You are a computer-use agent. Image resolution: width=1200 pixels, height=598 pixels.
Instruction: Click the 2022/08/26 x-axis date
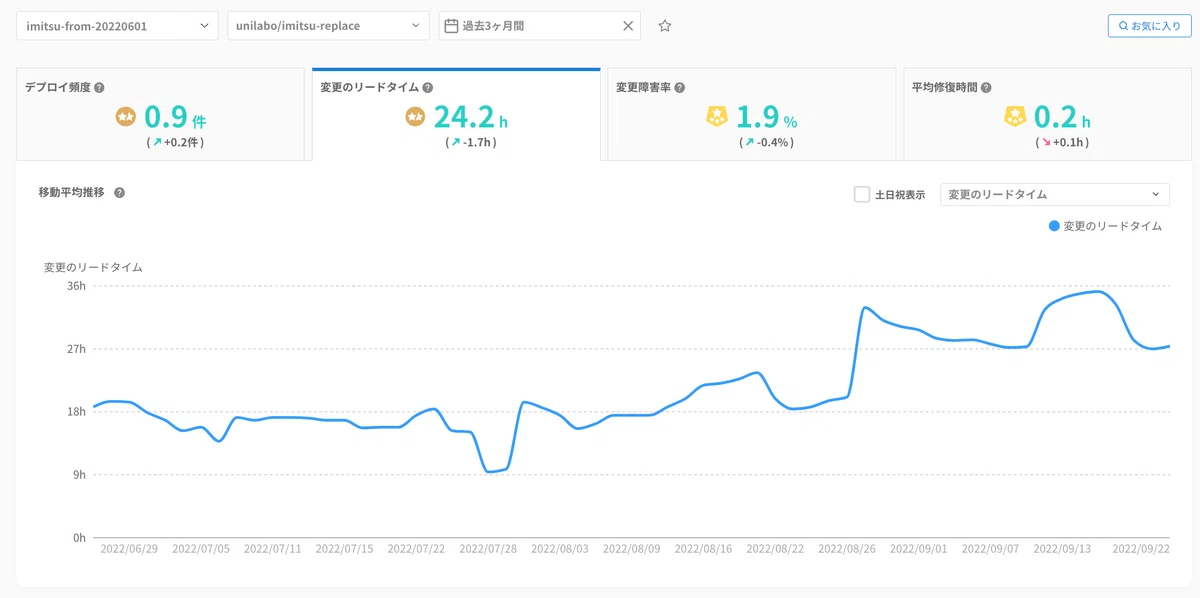847,548
